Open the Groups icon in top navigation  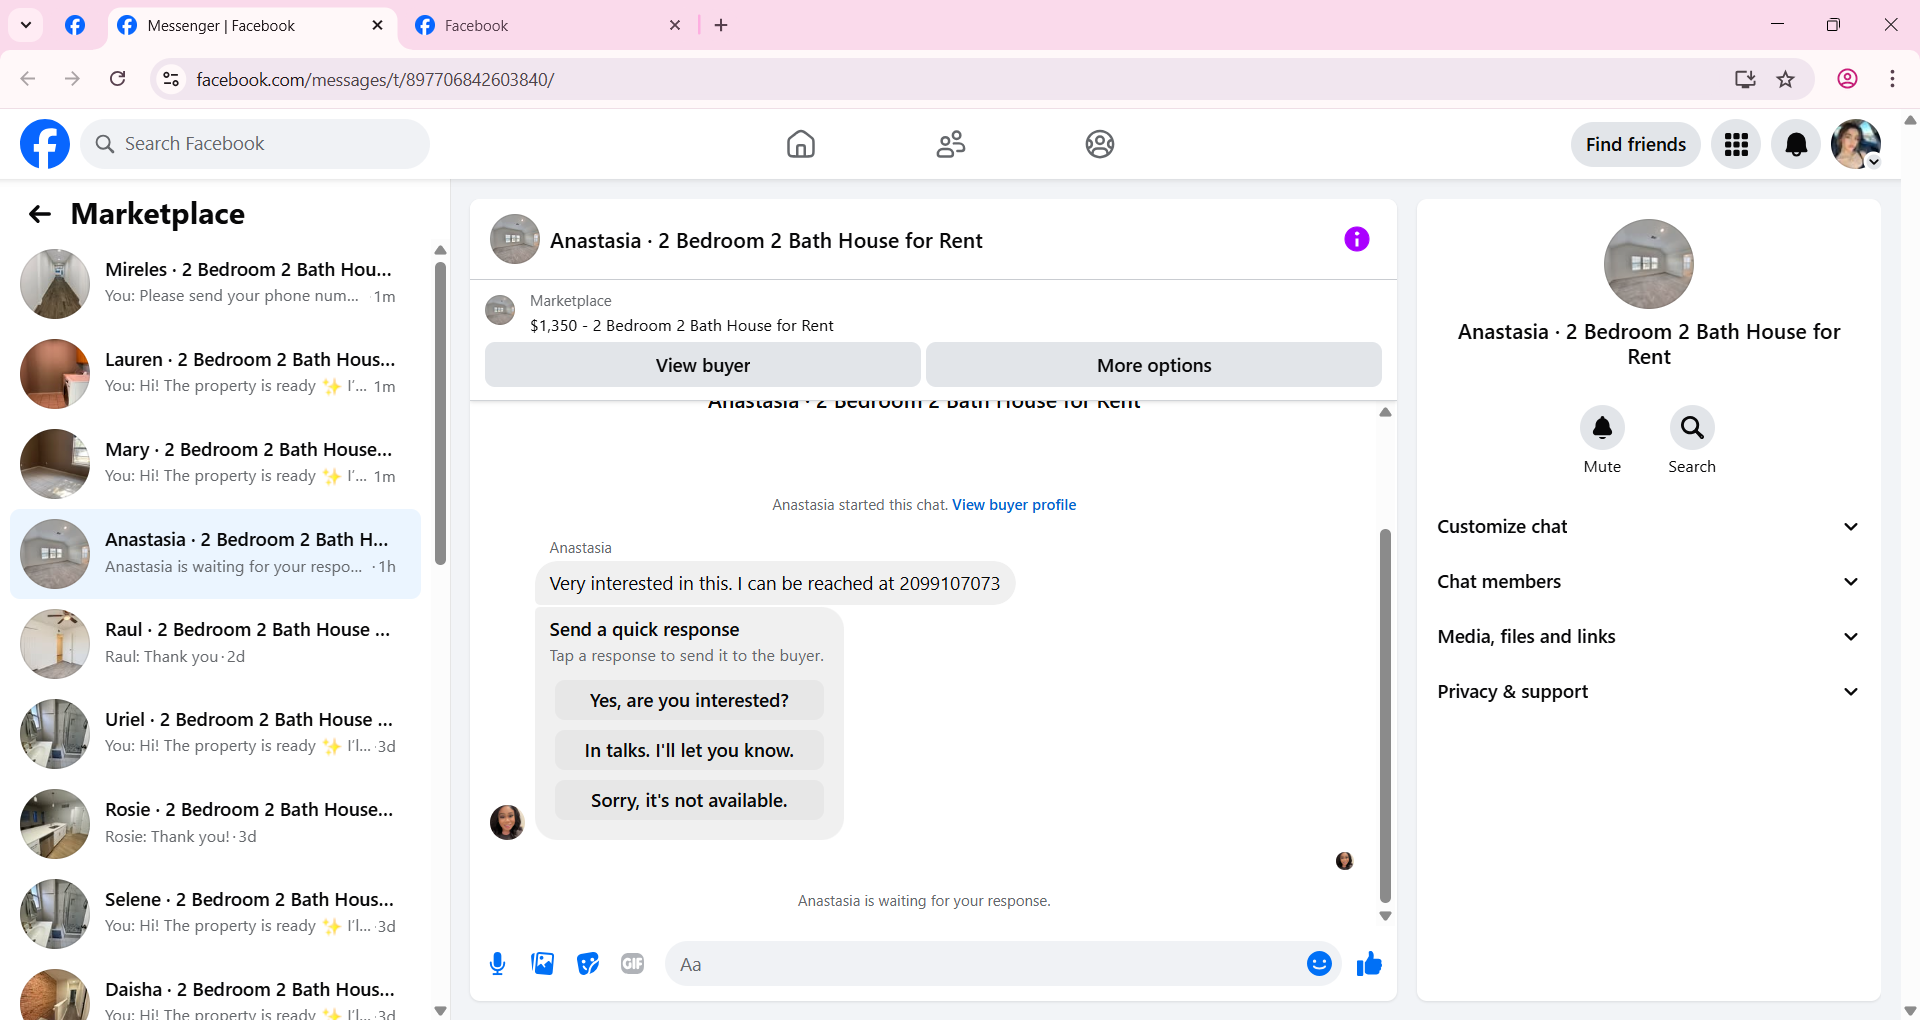[1100, 144]
